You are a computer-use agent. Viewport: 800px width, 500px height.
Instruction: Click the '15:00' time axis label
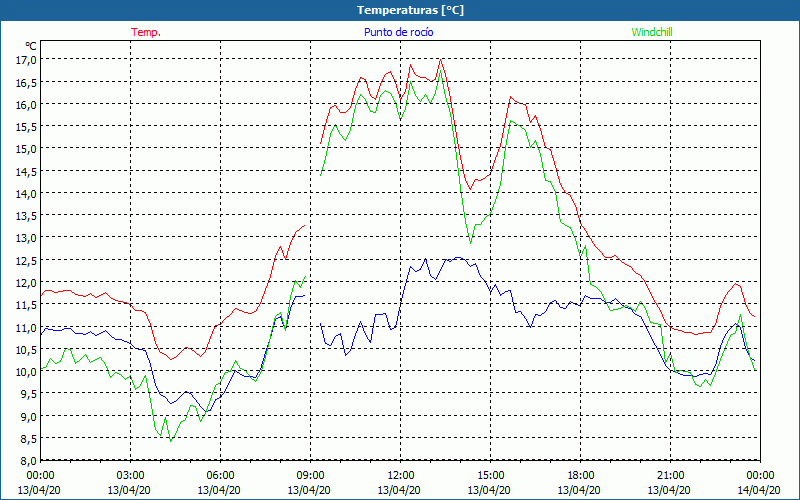pos(491,476)
